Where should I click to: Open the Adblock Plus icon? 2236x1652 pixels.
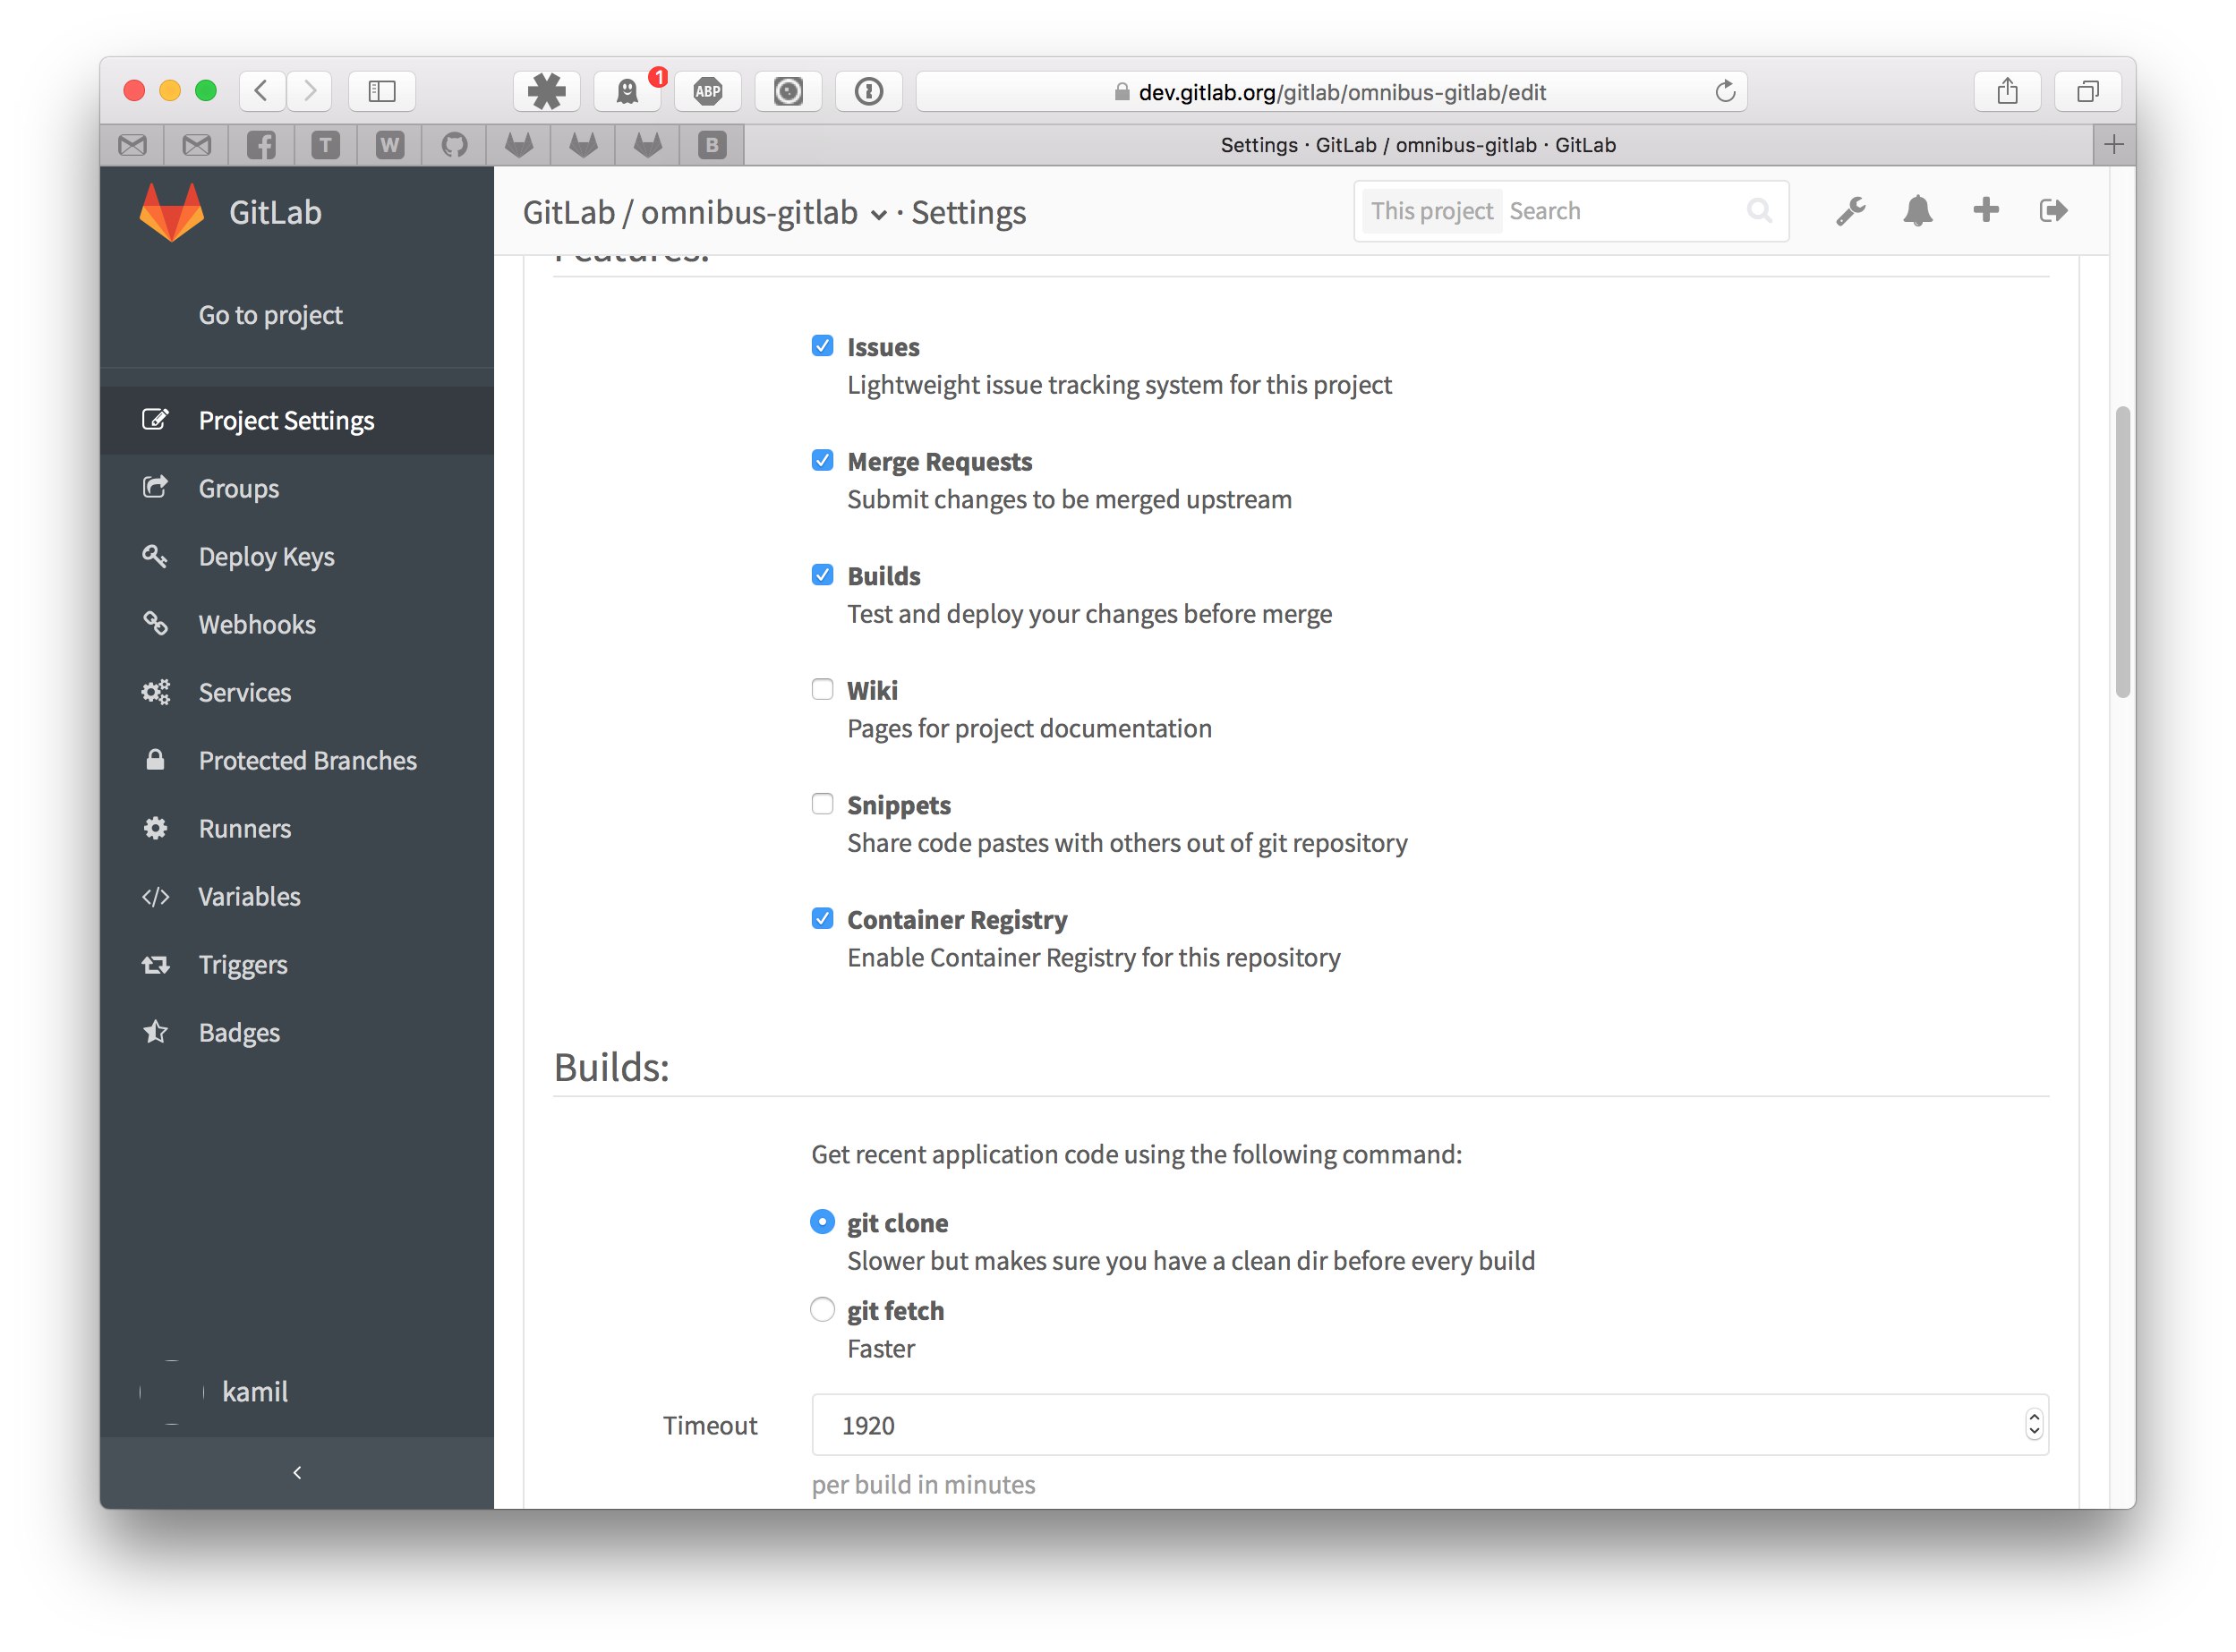click(x=708, y=91)
